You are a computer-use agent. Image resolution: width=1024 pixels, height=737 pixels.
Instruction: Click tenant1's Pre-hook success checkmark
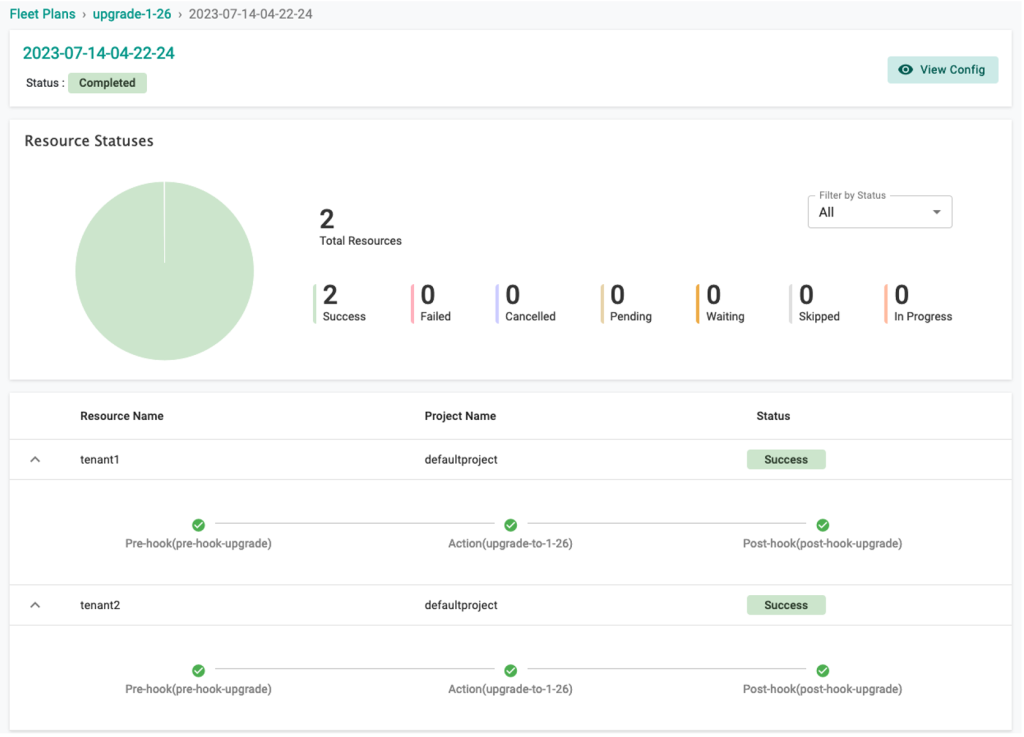tap(198, 524)
